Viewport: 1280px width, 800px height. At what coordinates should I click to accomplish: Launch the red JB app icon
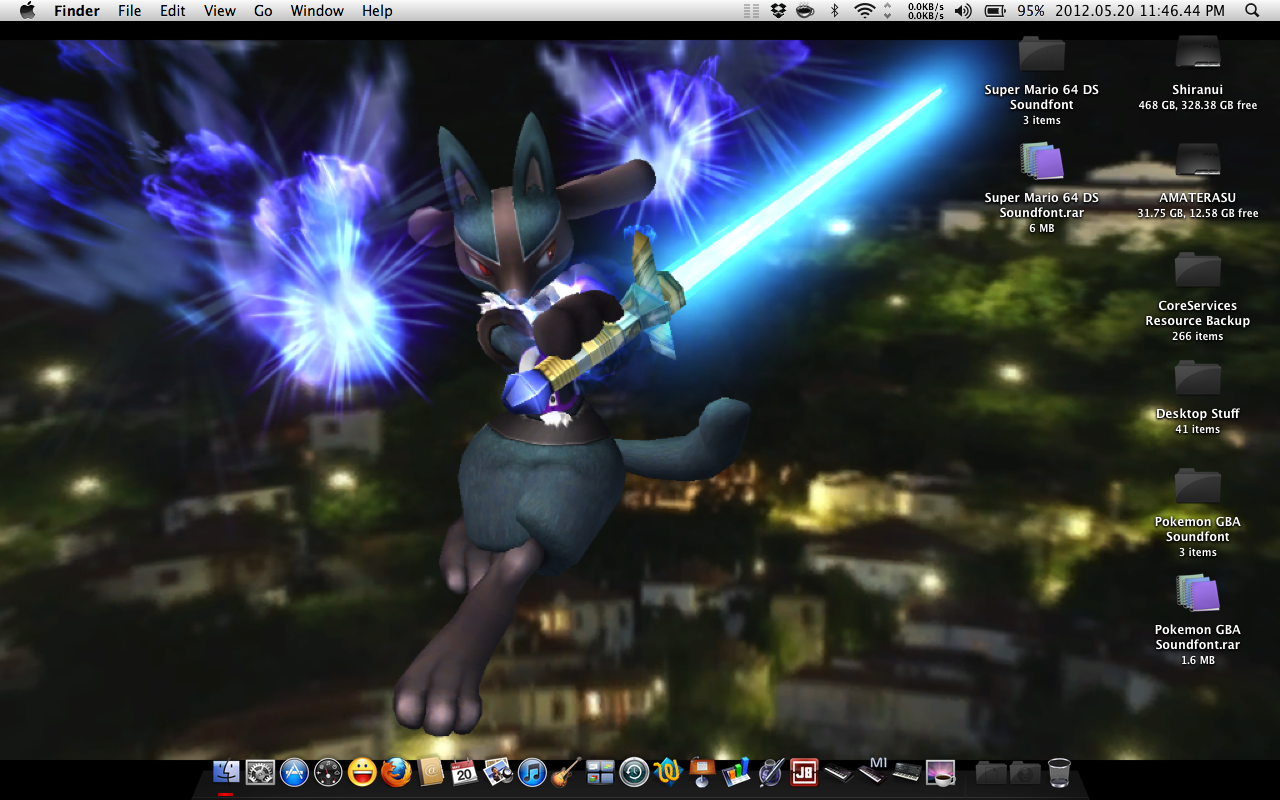[x=804, y=772]
